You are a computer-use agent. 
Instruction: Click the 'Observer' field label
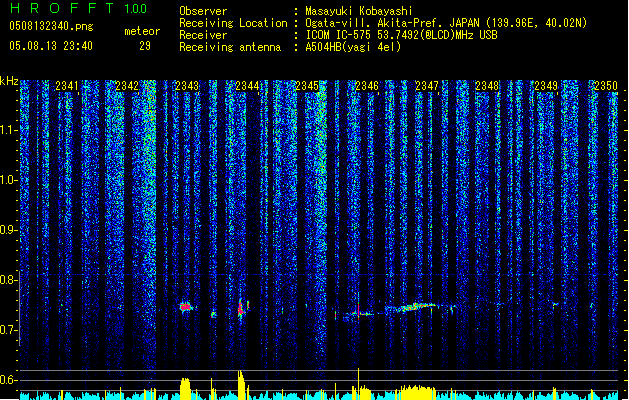pos(203,11)
